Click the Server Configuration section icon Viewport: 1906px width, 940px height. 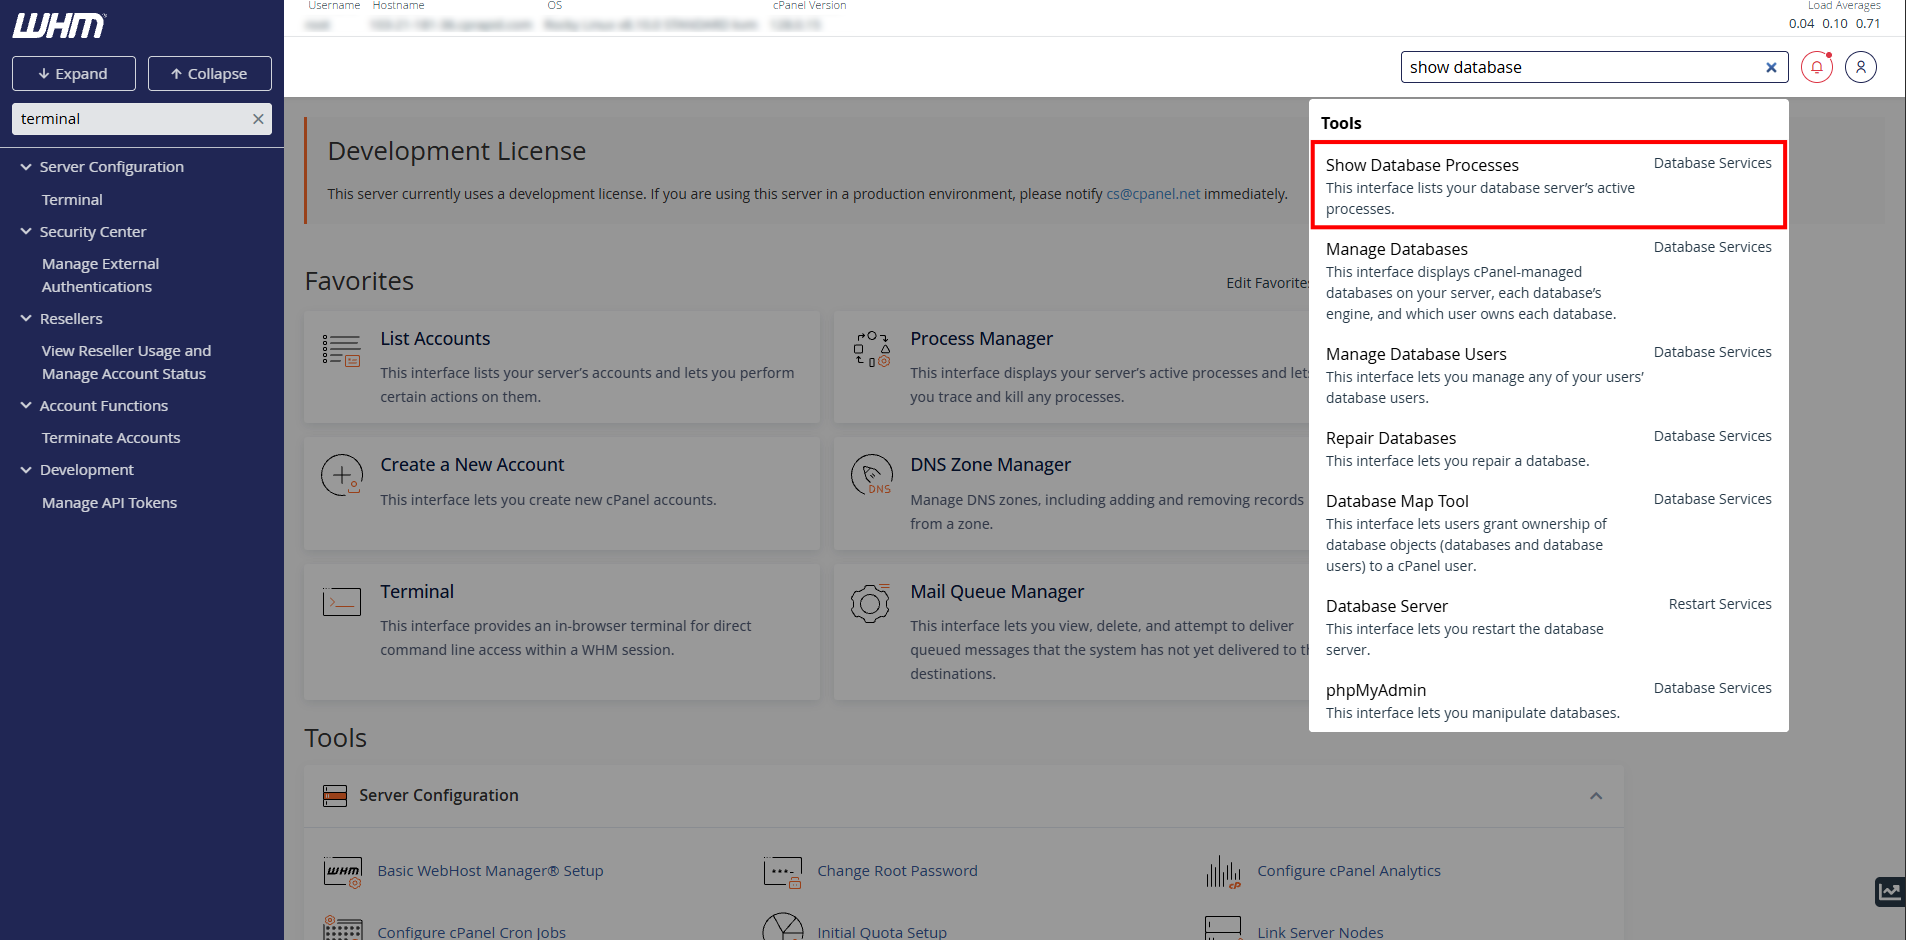pyautogui.click(x=335, y=796)
